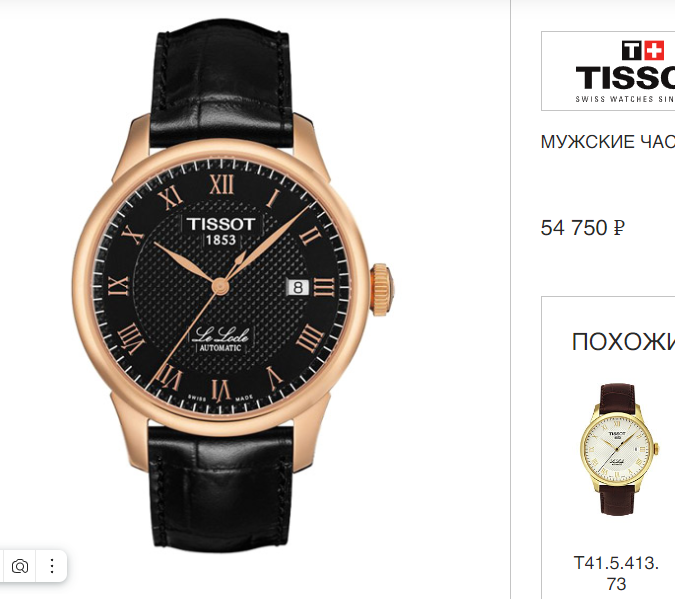This screenshot has width=675, height=599.
Task: Select the 54 750 ₽ price text
Action: [x=582, y=227]
